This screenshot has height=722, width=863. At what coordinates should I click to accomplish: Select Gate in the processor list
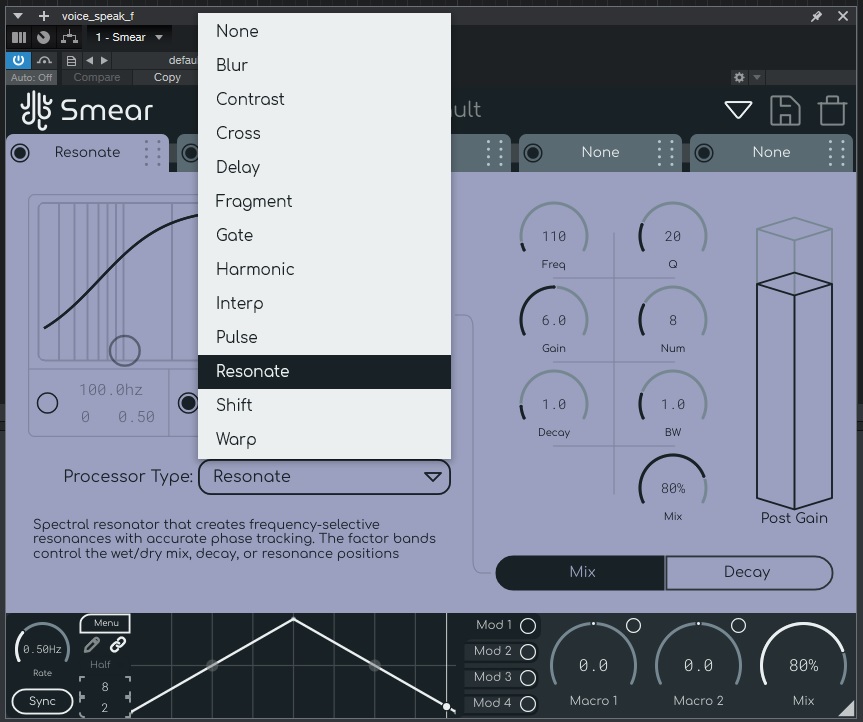(324, 235)
